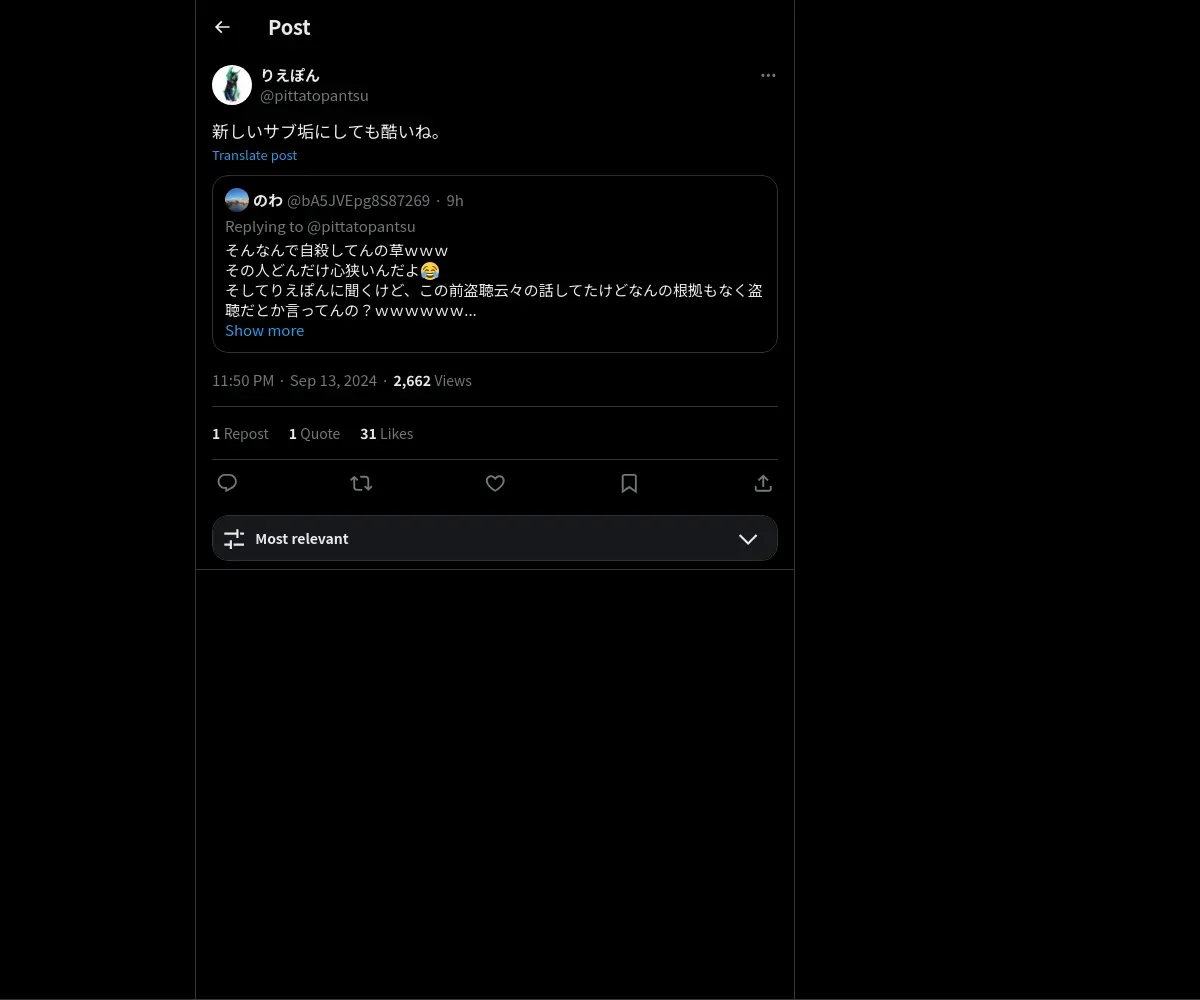Go back using the arrow icon
The width and height of the screenshot is (1200, 1000).
click(x=222, y=27)
